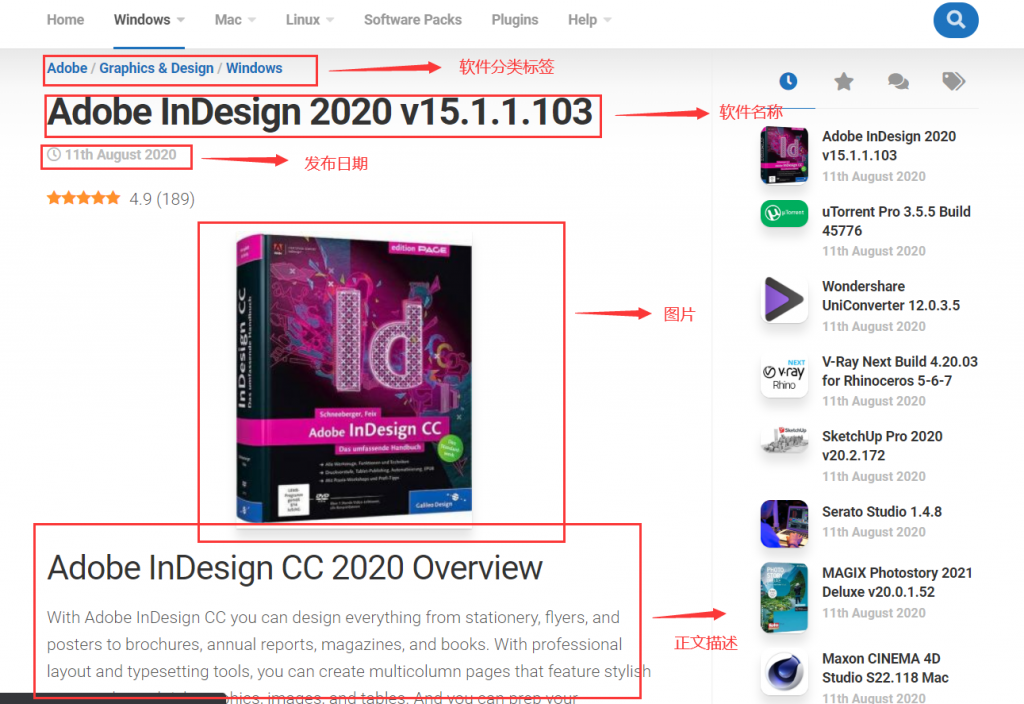Show recent posts via clock tab icon

tap(788, 81)
